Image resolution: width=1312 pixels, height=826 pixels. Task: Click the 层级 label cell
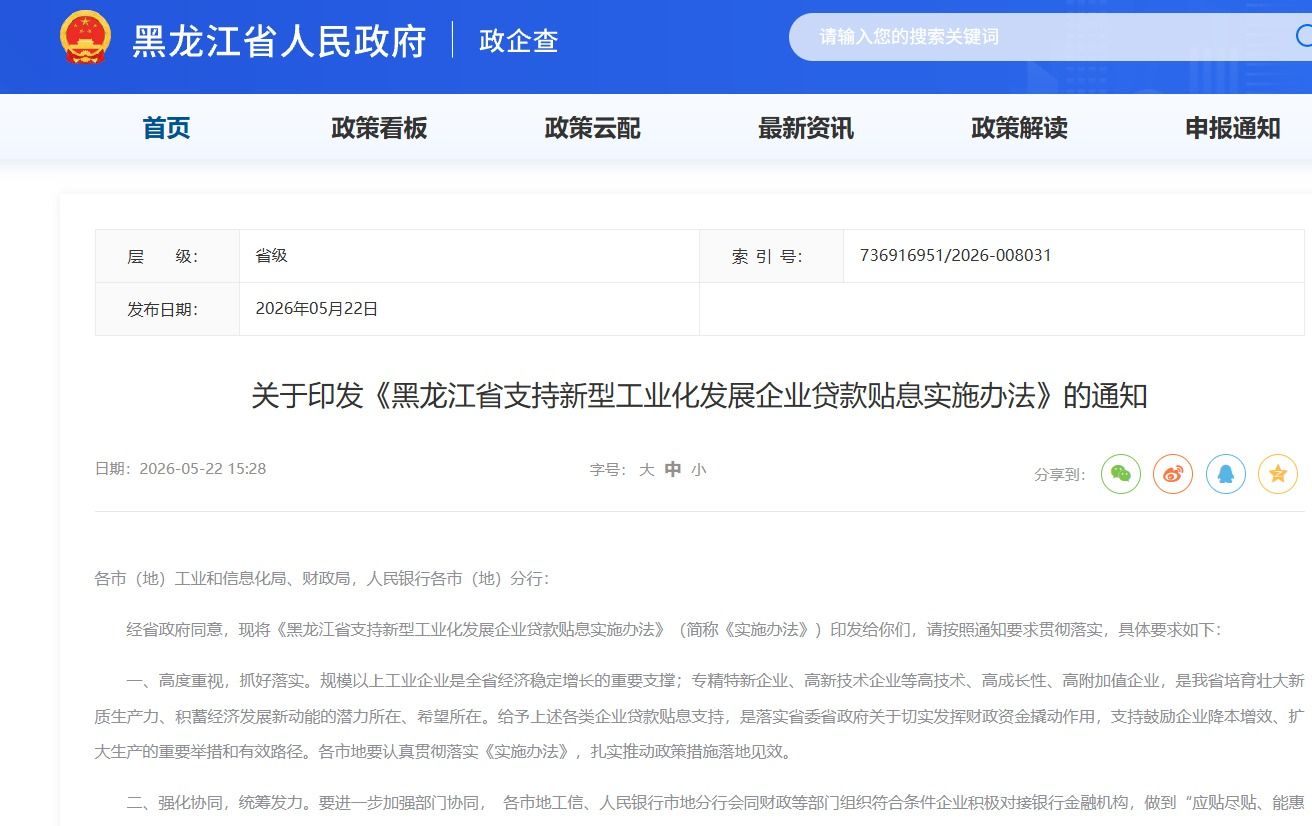coord(168,256)
